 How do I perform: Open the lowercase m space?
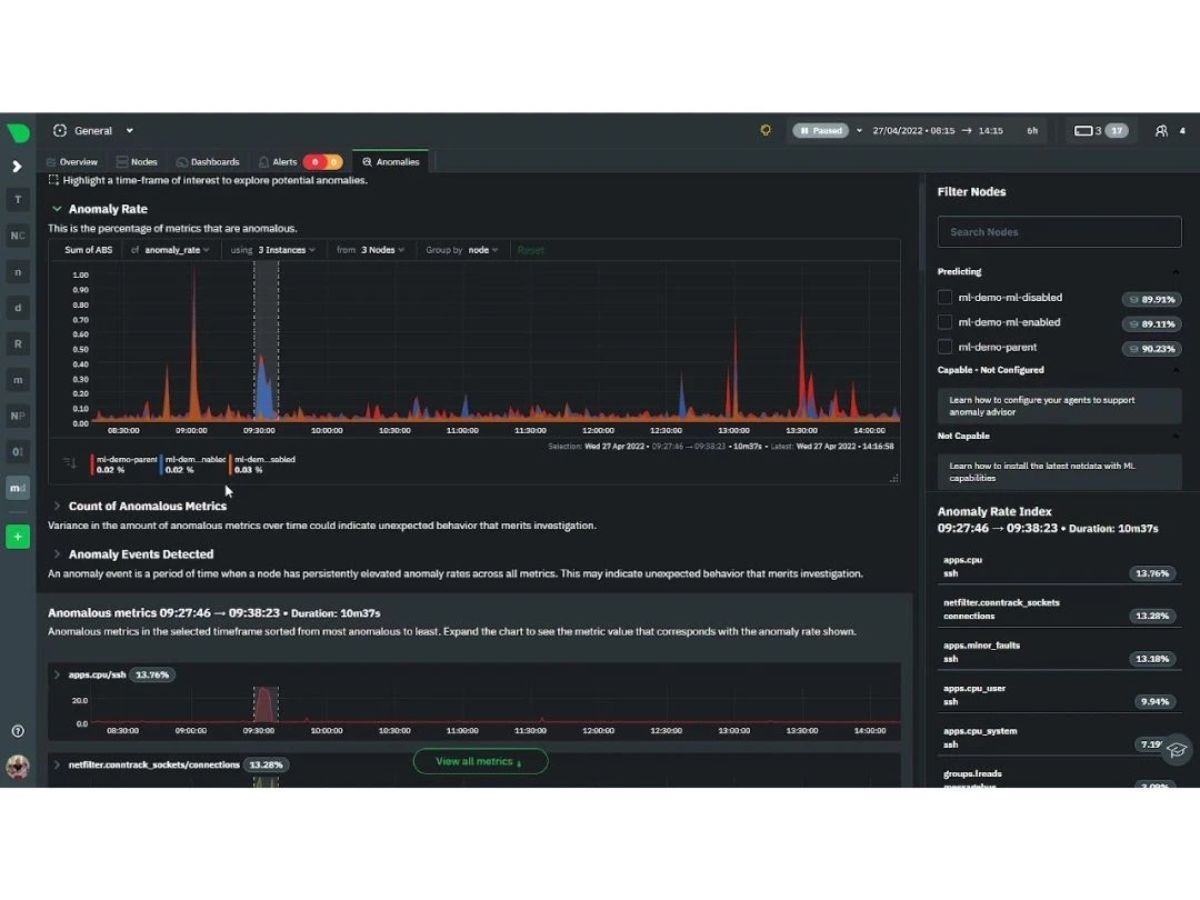pyautogui.click(x=17, y=380)
